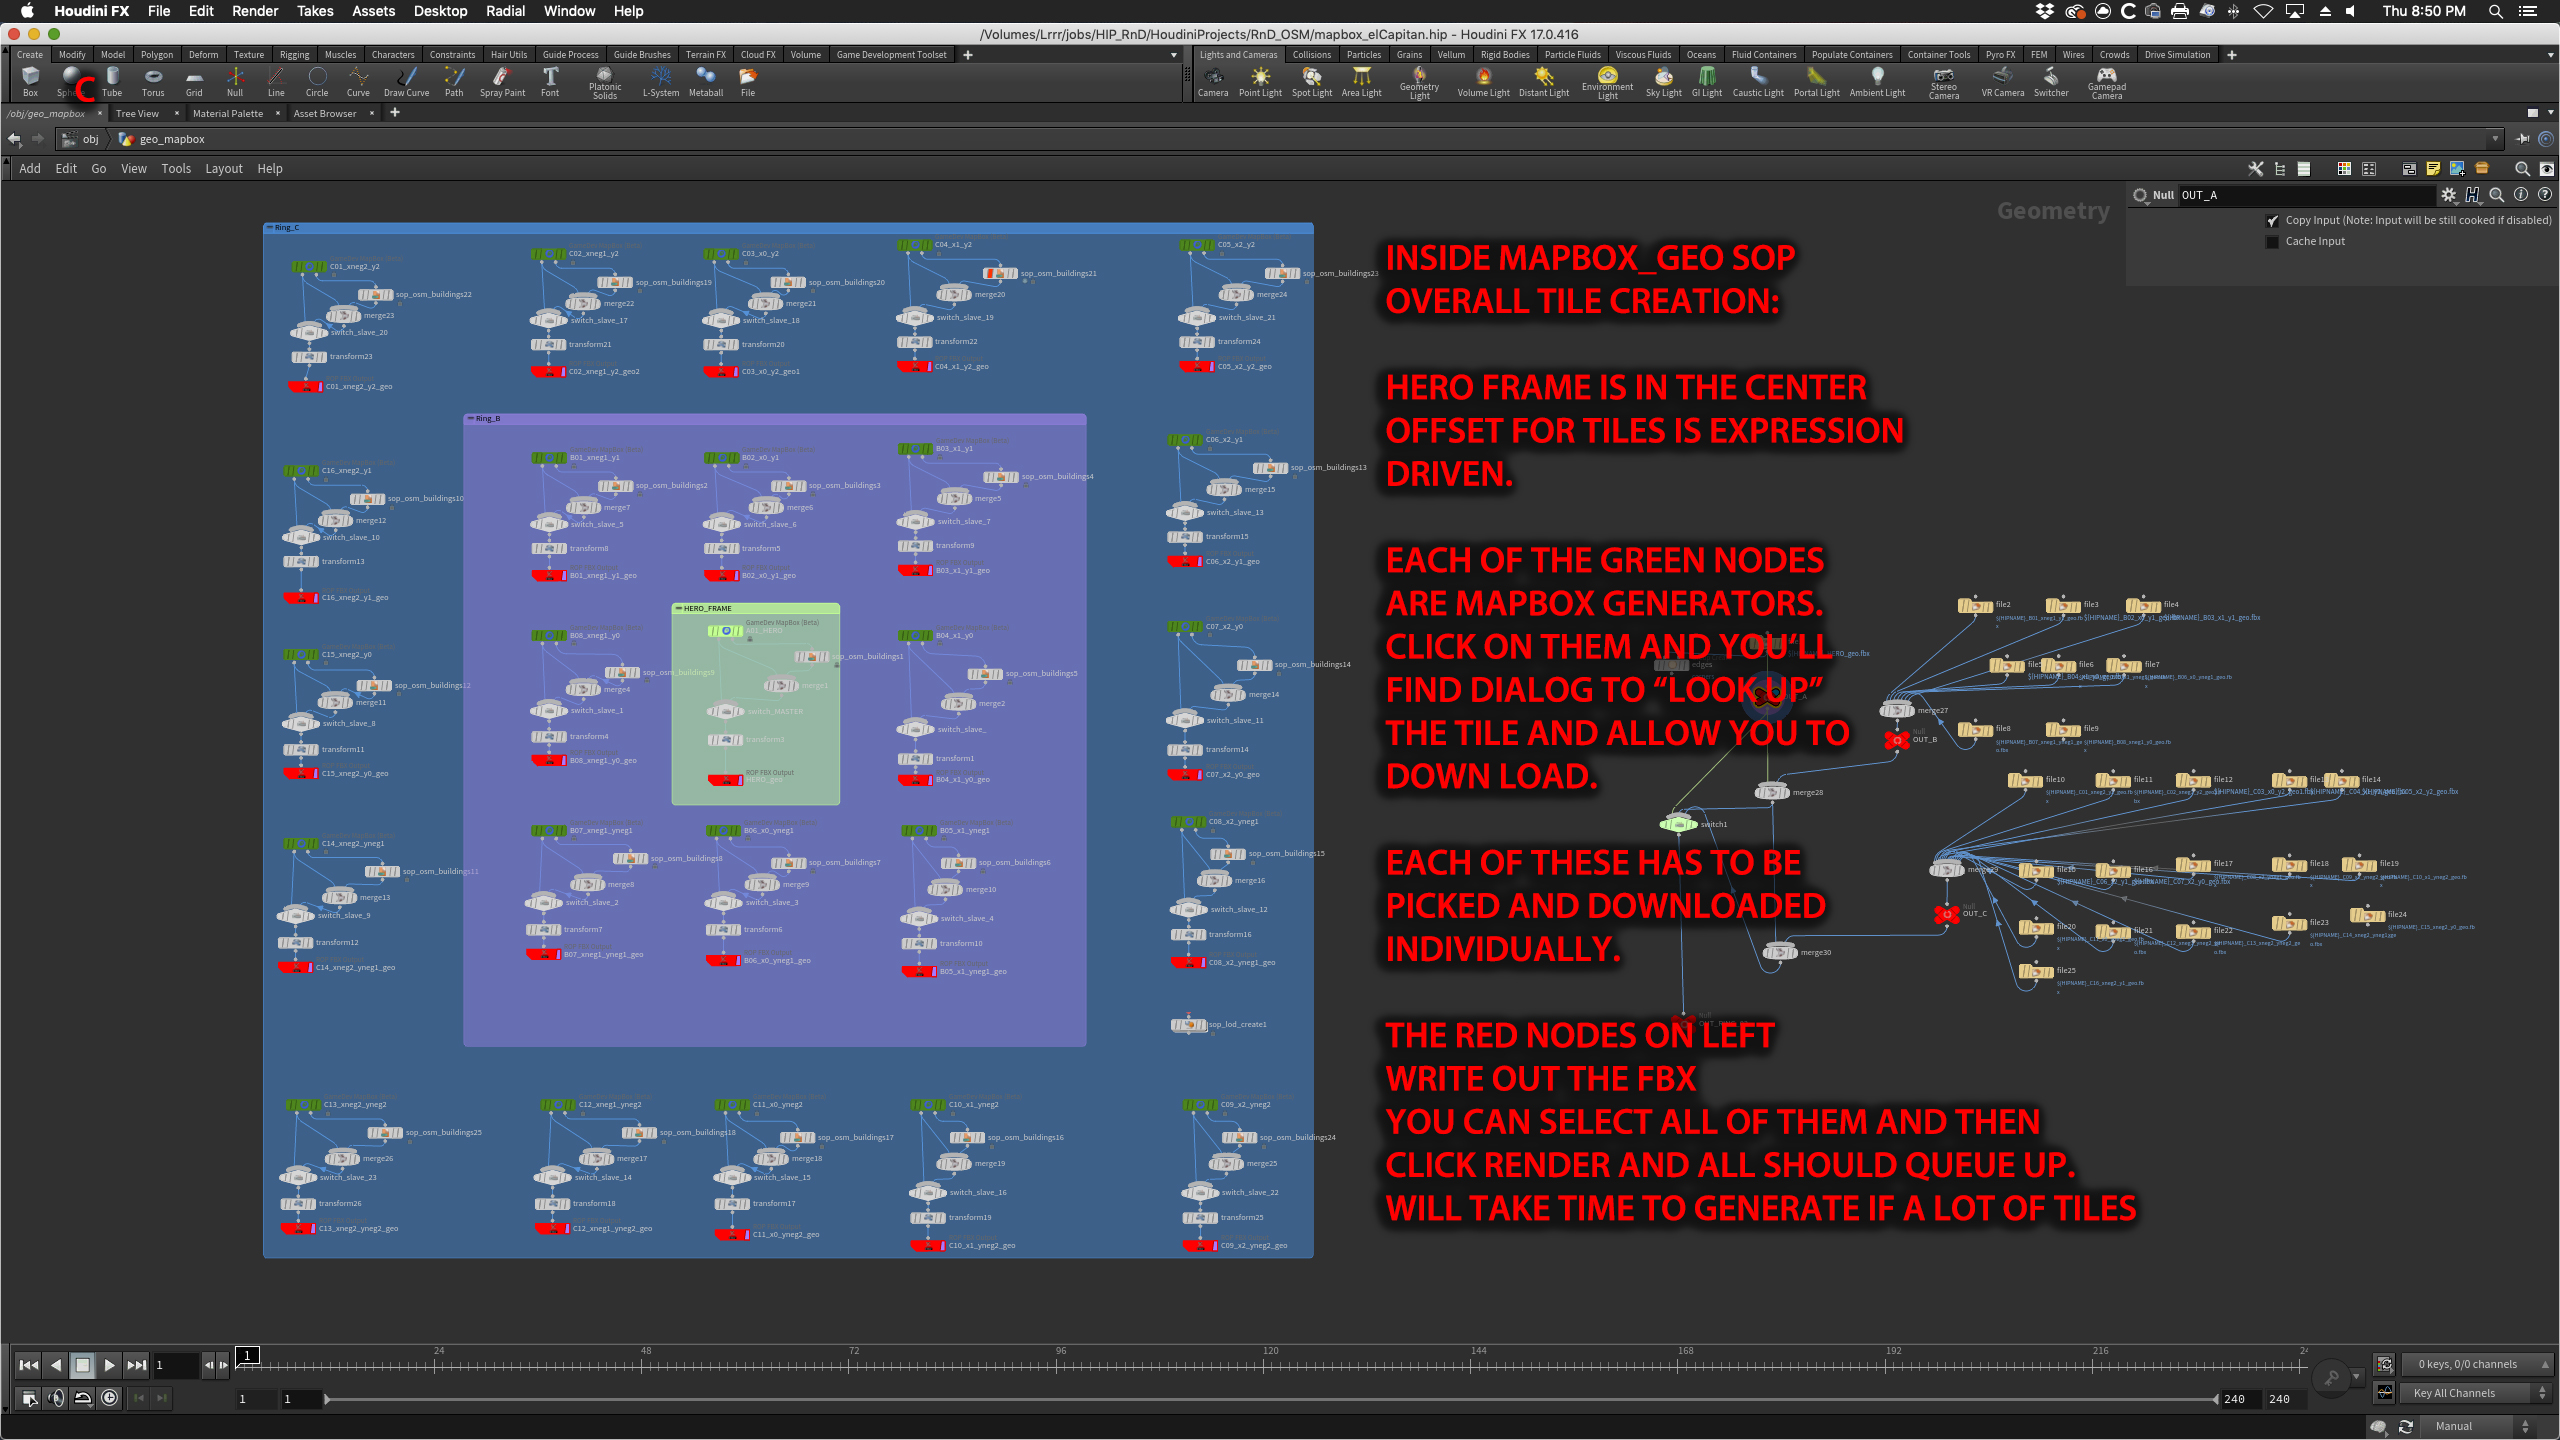
Task: Choose the Spray Paint tool
Action: coord(502,81)
